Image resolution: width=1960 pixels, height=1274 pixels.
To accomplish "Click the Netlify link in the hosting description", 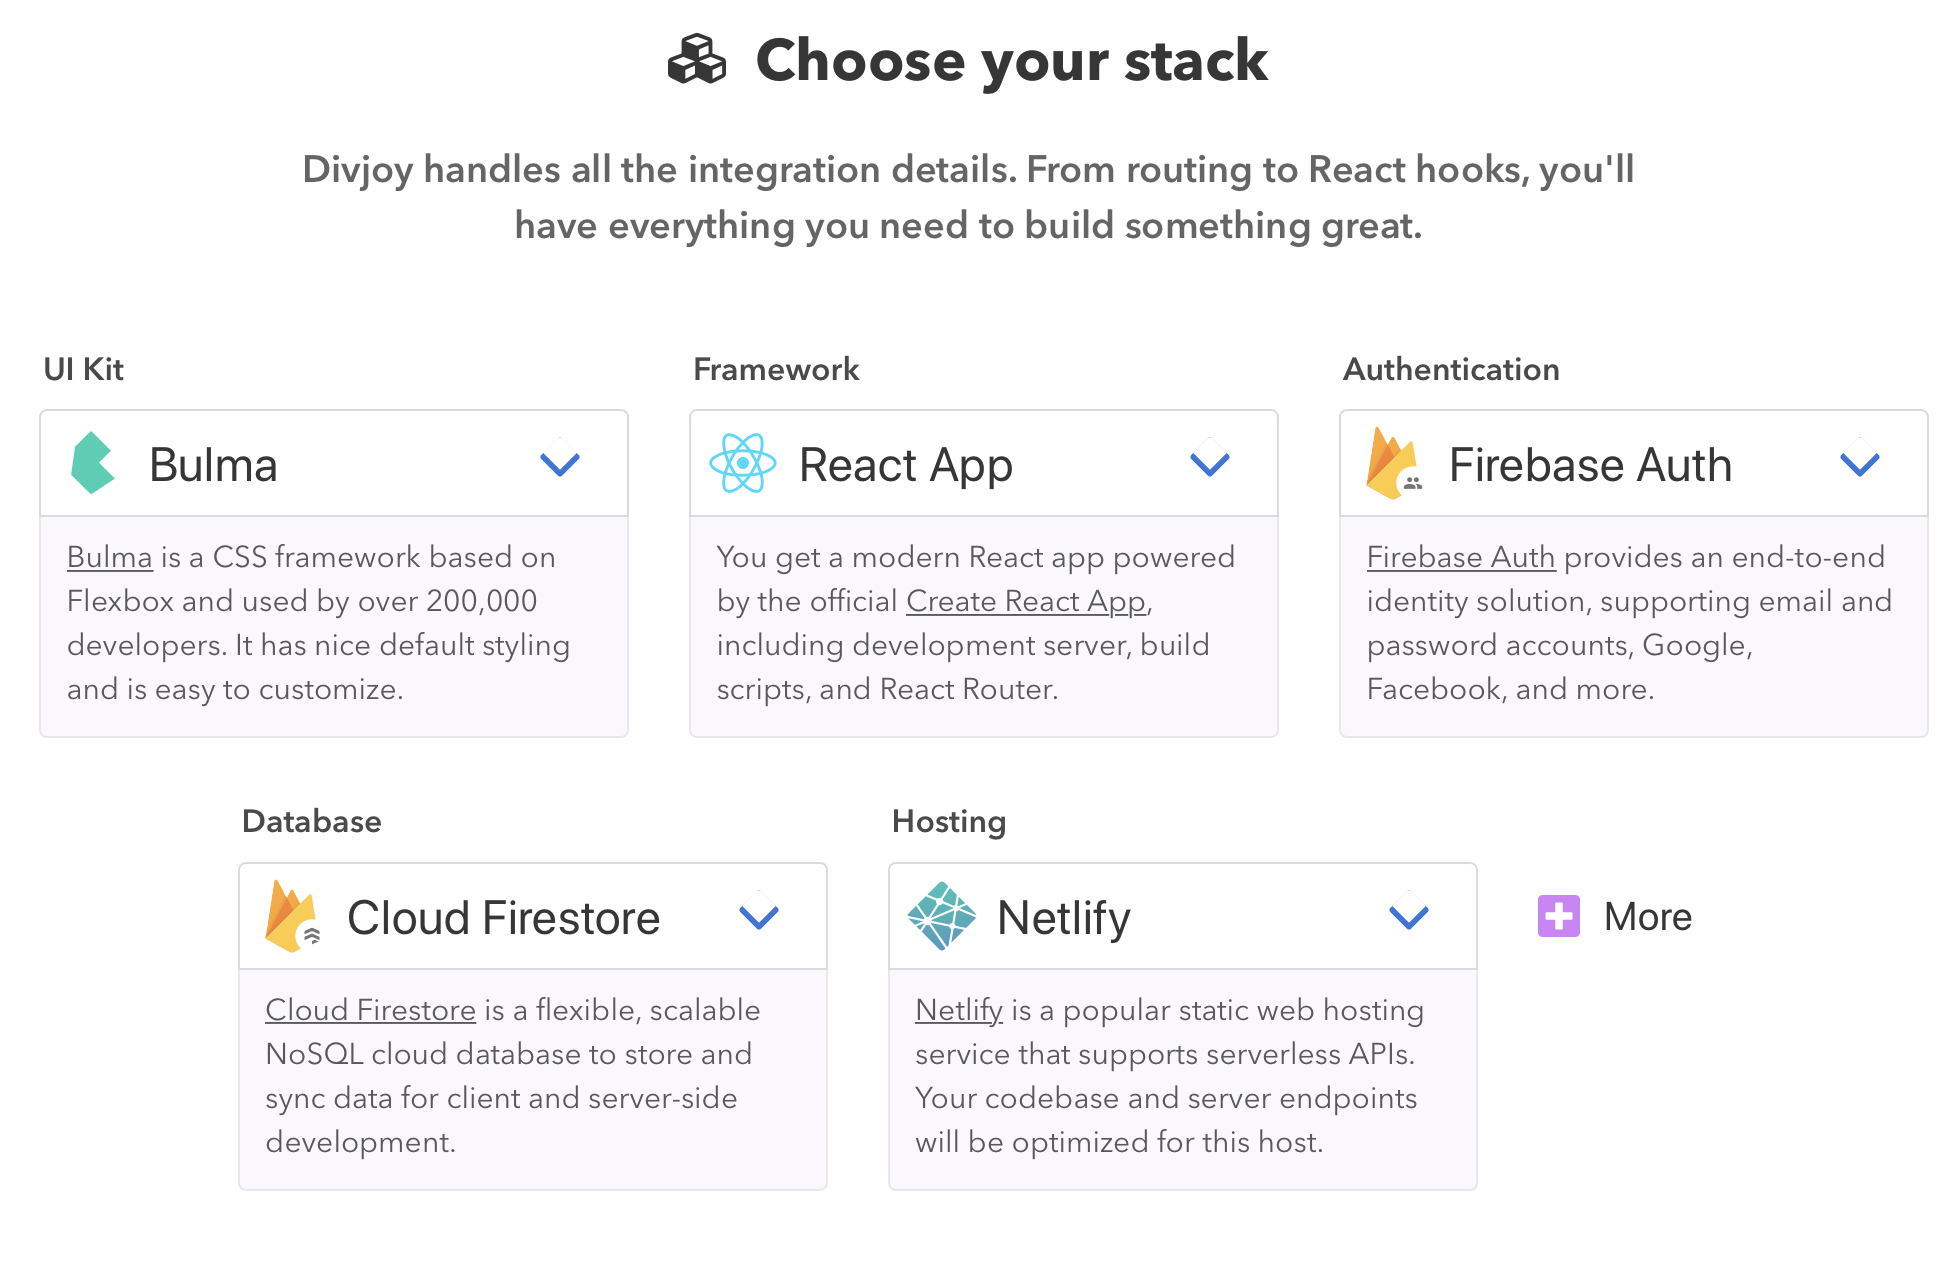I will pyautogui.click(x=958, y=1009).
